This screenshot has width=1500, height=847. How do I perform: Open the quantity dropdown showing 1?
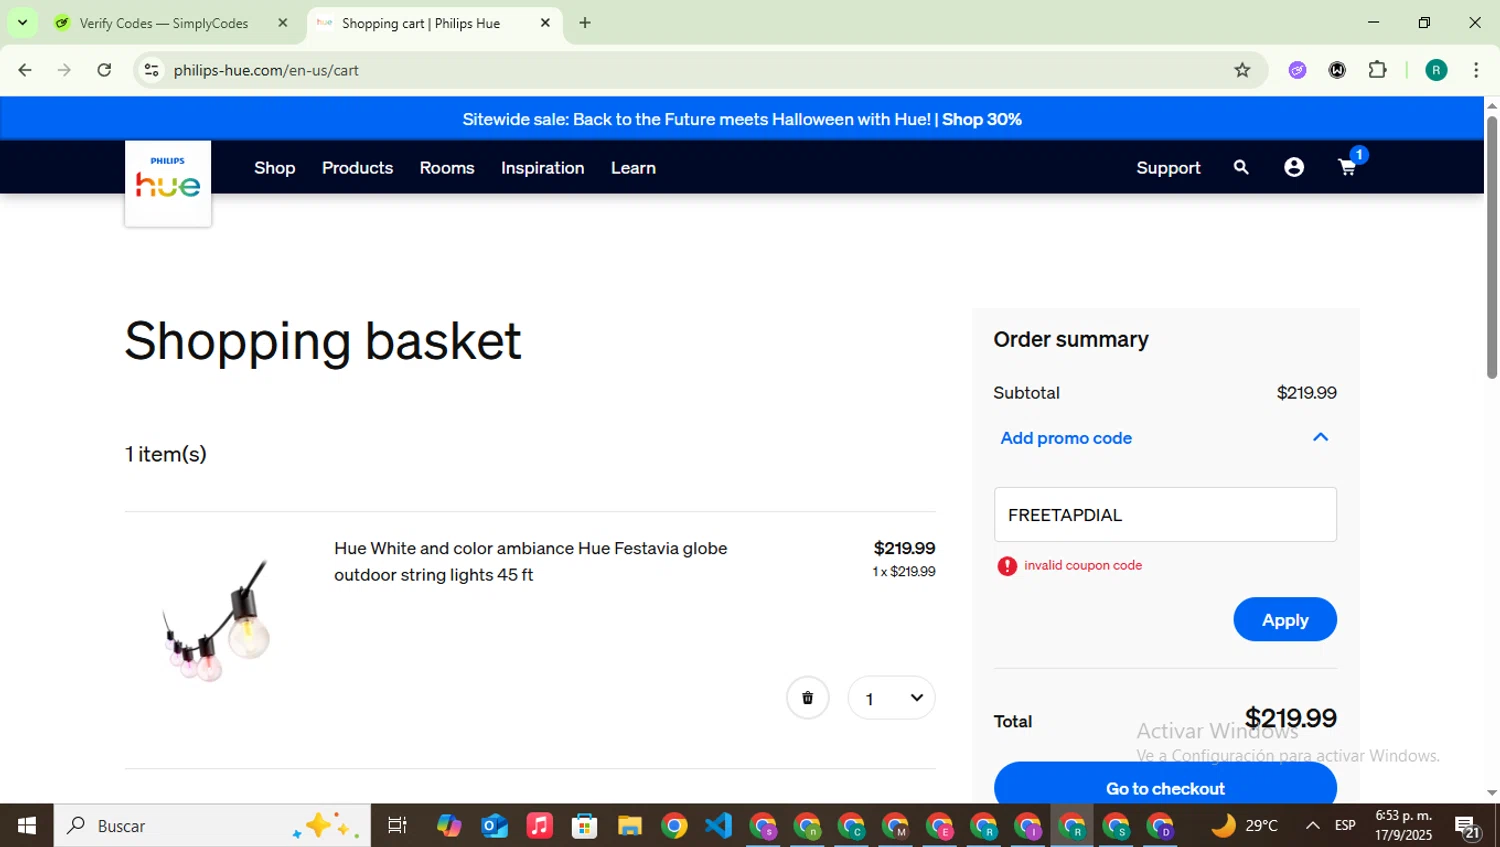pyautogui.click(x=892, y=698)
